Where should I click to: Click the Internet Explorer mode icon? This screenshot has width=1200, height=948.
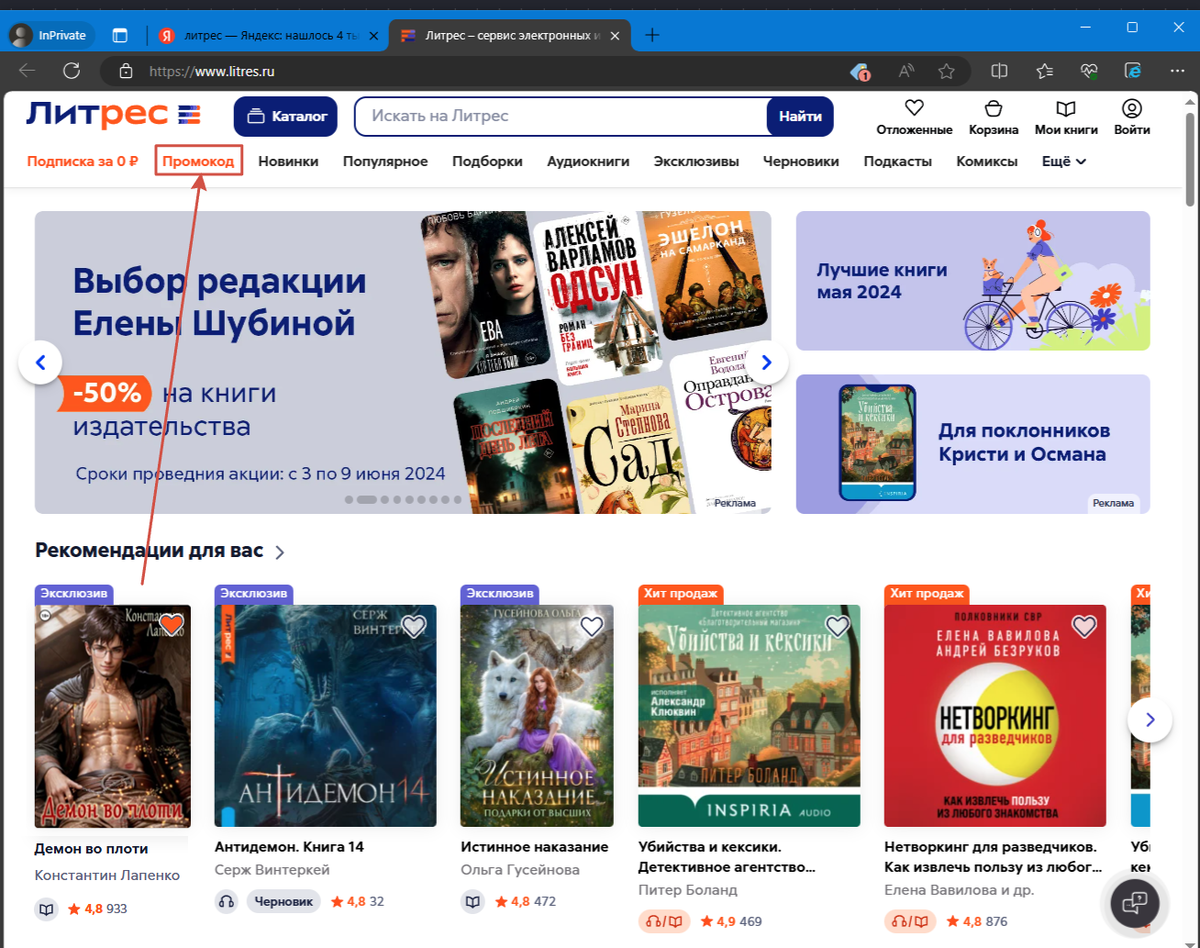(x=1133, y=71)
